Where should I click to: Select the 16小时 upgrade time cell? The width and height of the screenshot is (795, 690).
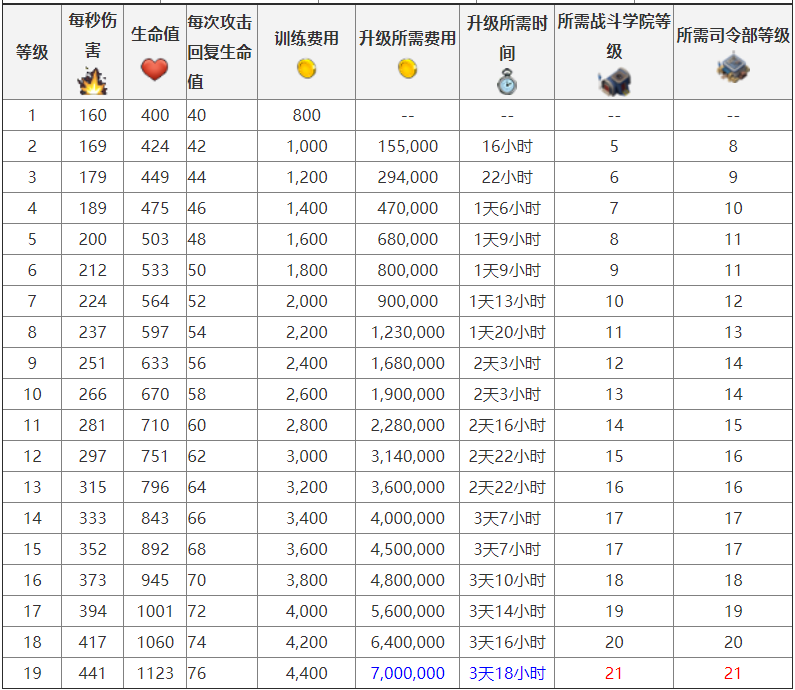(x=507, y=146)
